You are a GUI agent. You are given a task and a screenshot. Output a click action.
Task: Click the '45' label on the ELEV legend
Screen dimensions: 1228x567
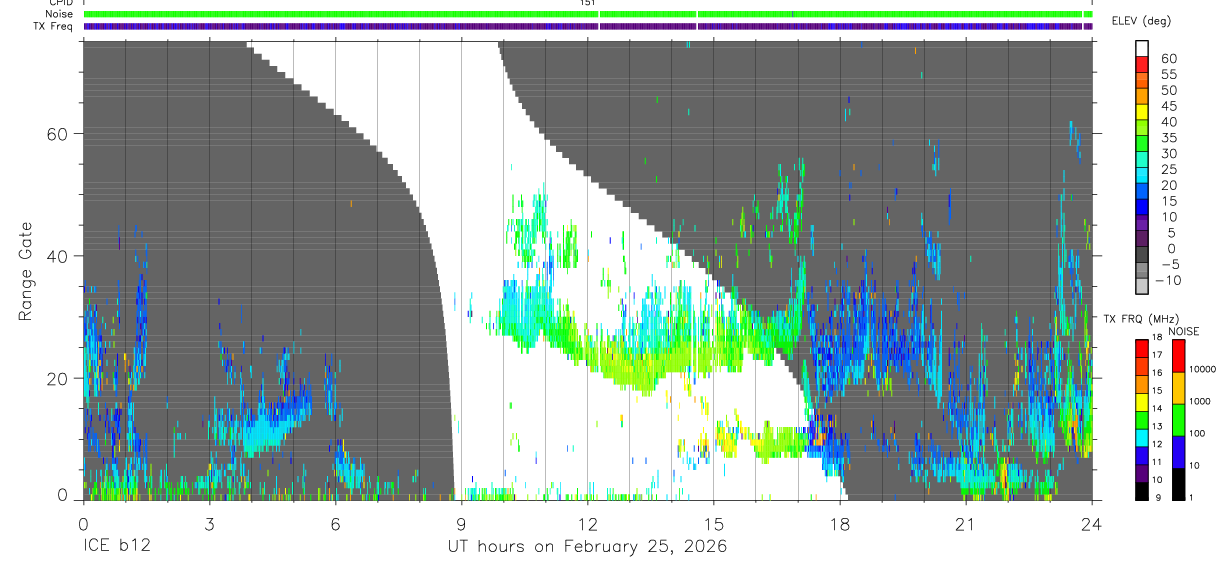(1169, 106)
